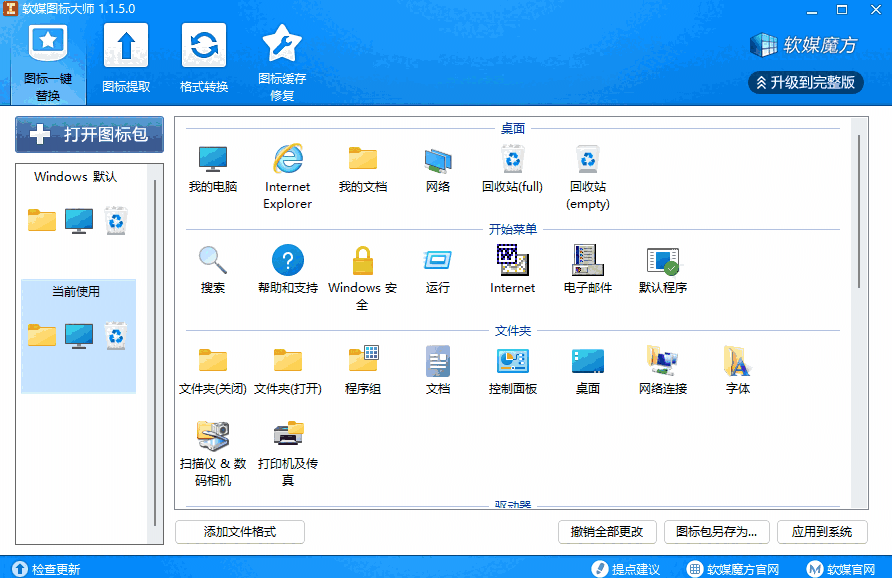This screenshot has height=578, width=892.
Task: Select the 我的电脑 desktop icon
Action: (213, 163)
